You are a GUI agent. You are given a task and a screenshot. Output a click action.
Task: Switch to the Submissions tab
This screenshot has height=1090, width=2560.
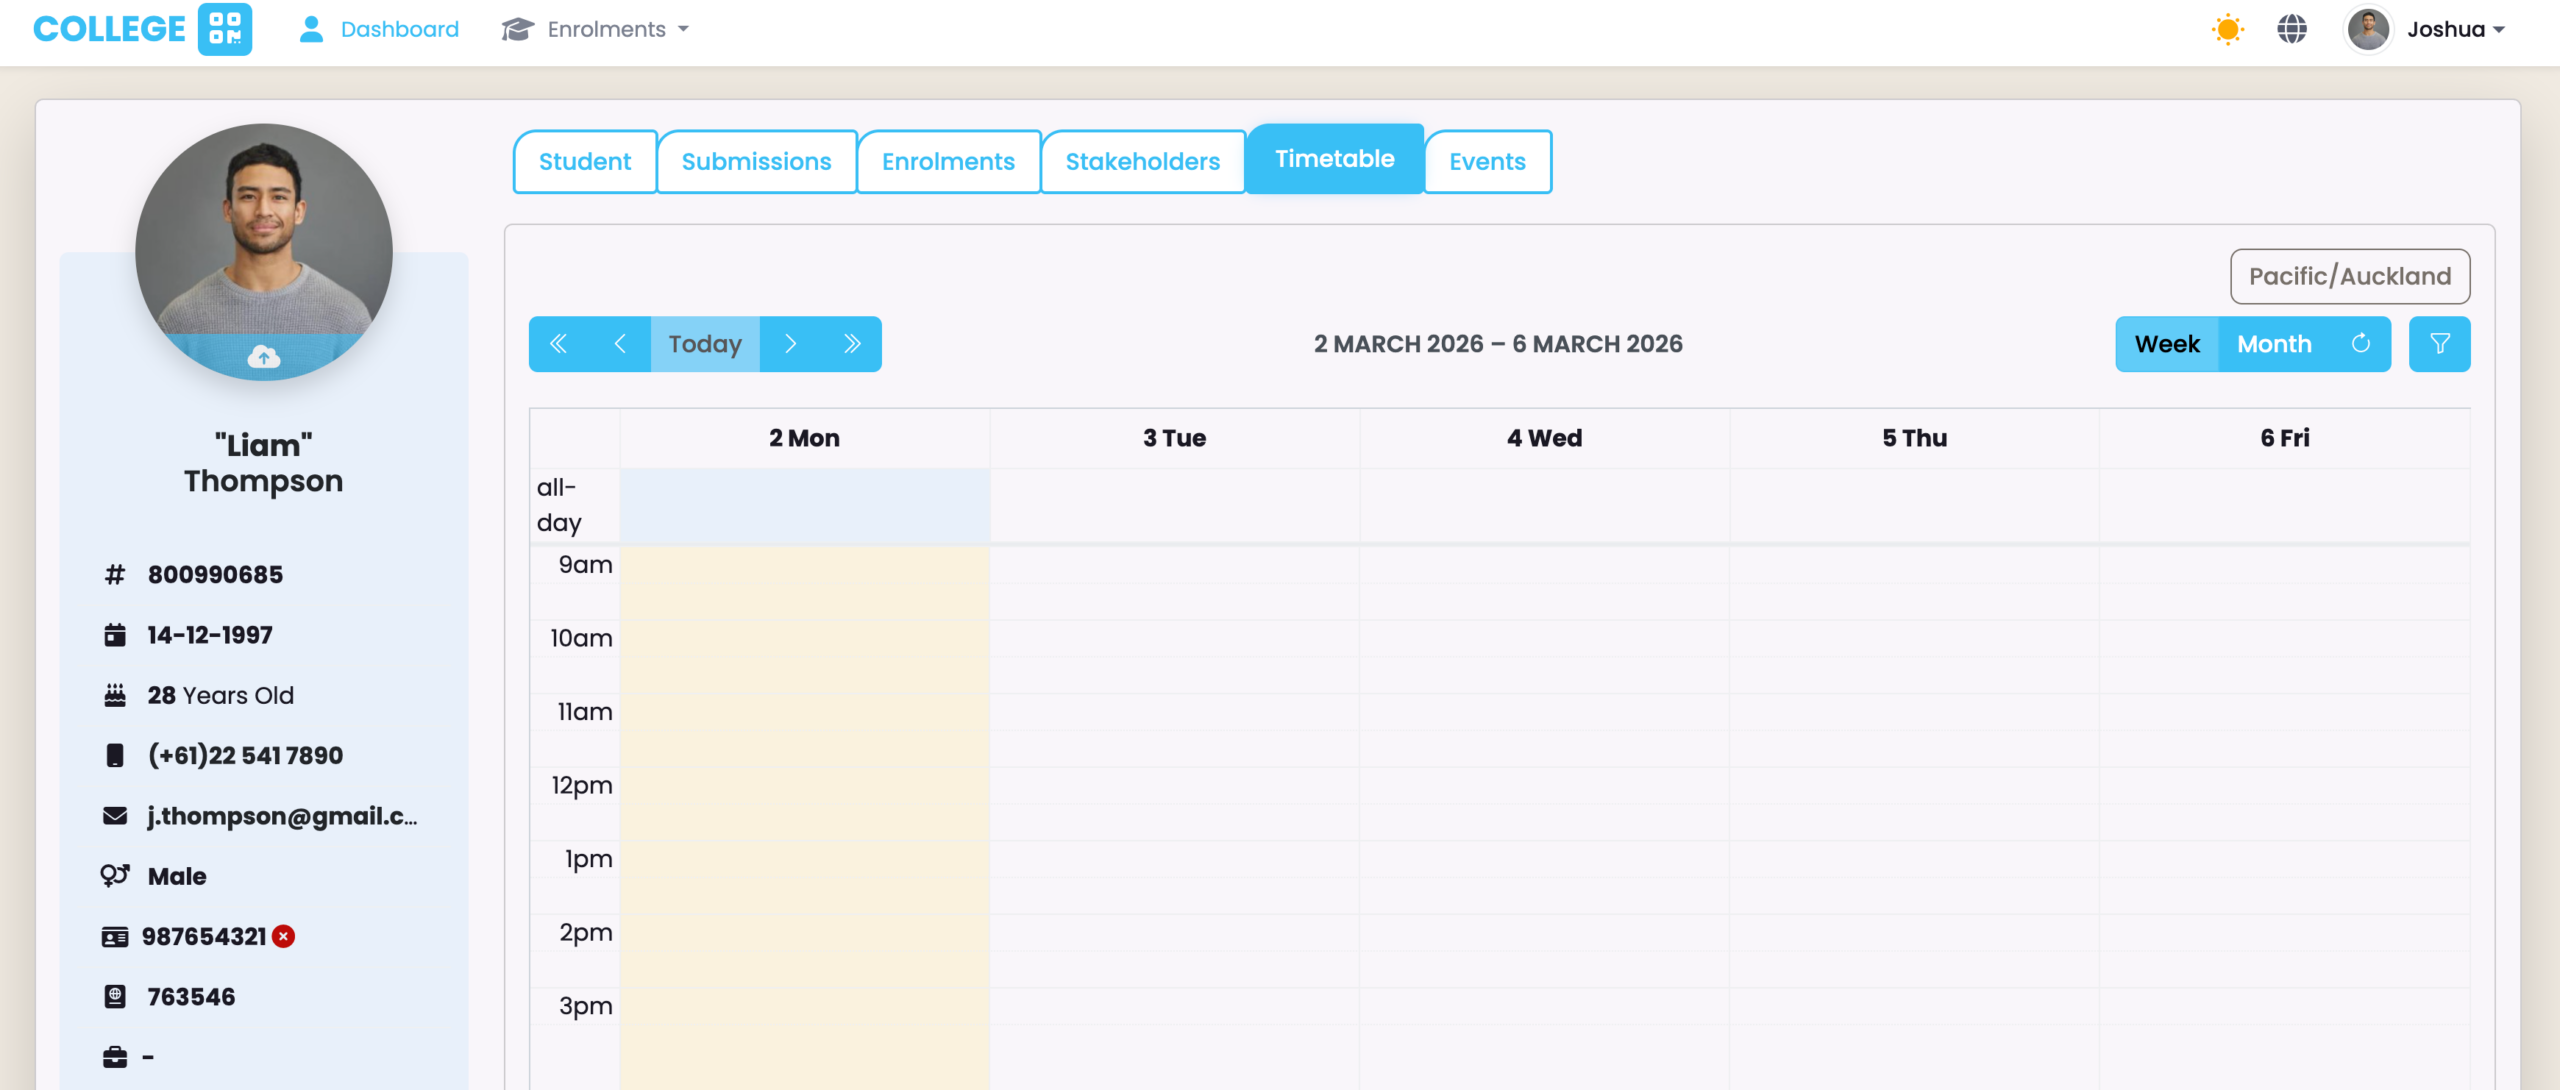point(756,161)
